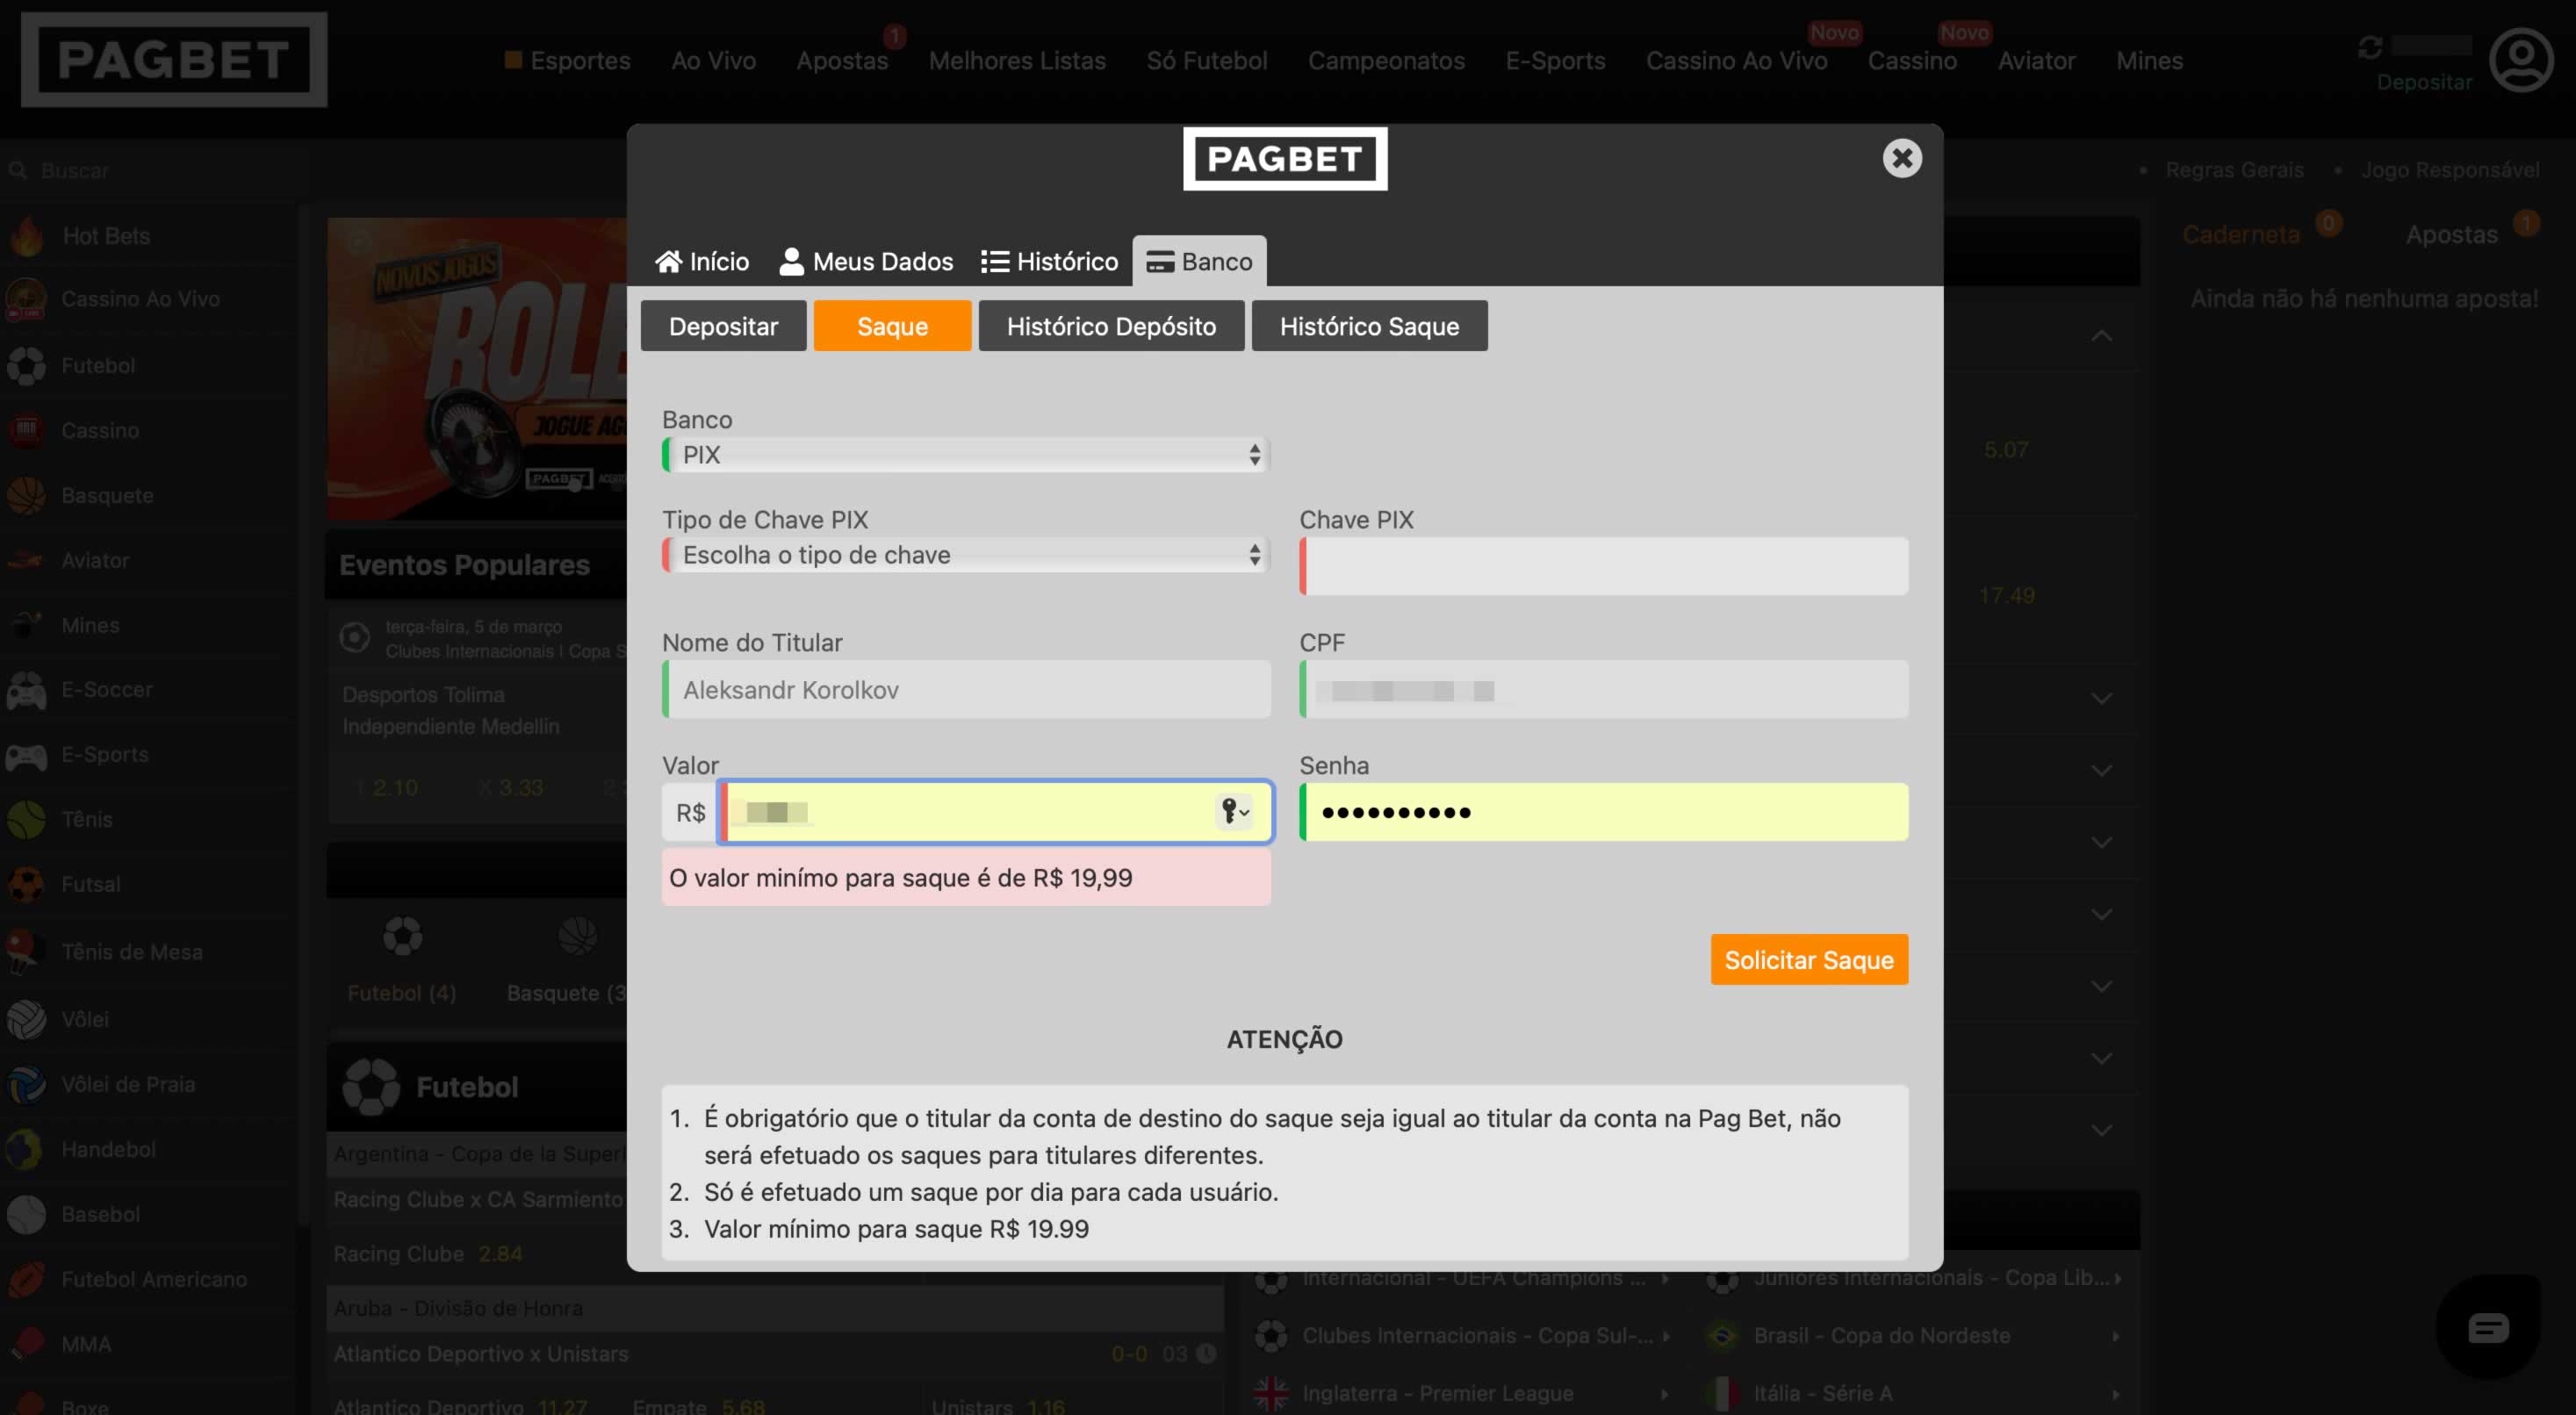2576x1415 pixels.
Task: Click the Basquete ball sidebar icon
Action: point(26,496)
